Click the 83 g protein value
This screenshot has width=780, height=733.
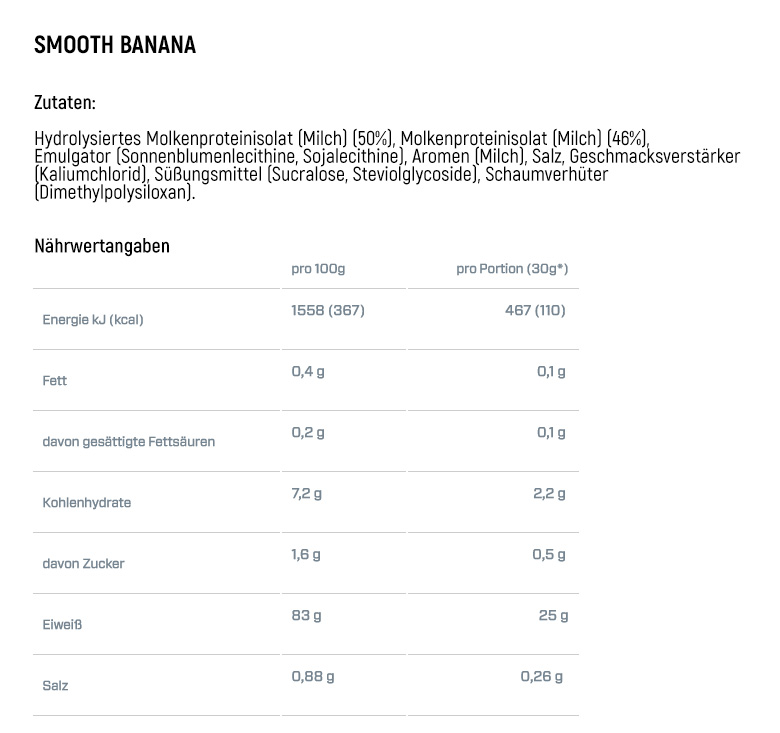[x=306, y=616]
